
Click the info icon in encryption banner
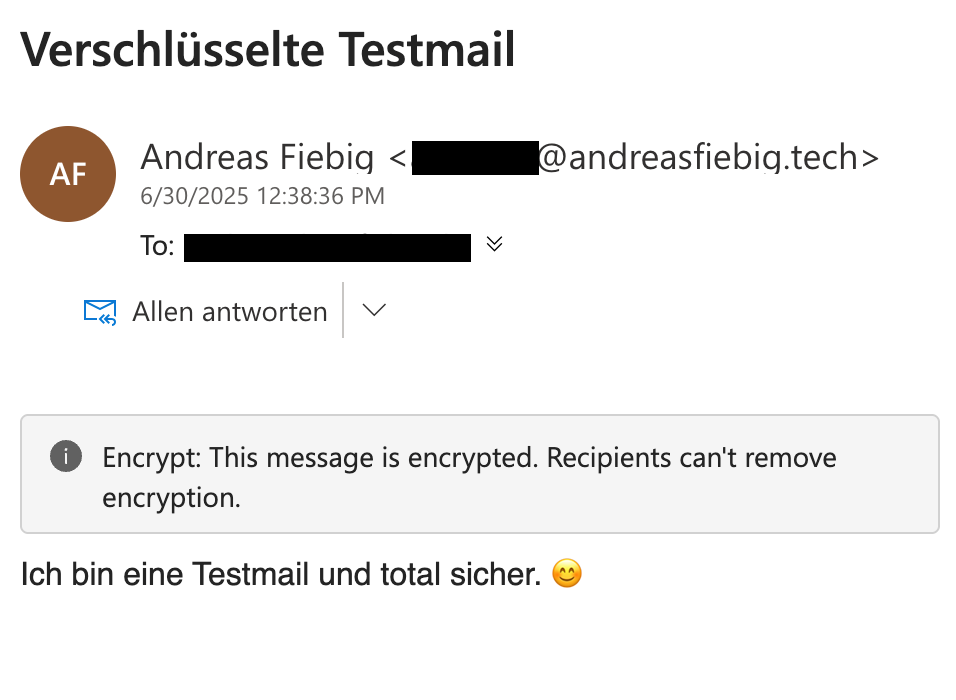click(x=66, y=458)
